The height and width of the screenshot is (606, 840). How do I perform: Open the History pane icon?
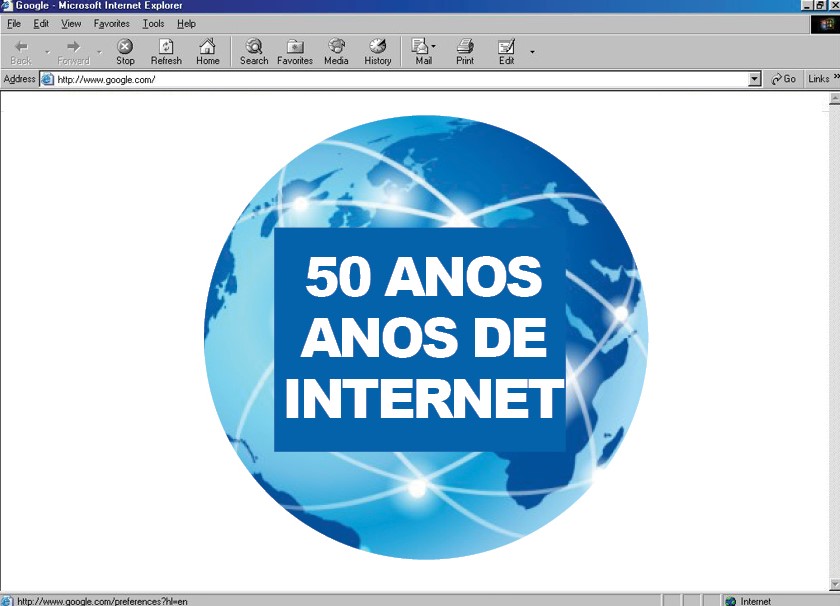coord(378,51)
